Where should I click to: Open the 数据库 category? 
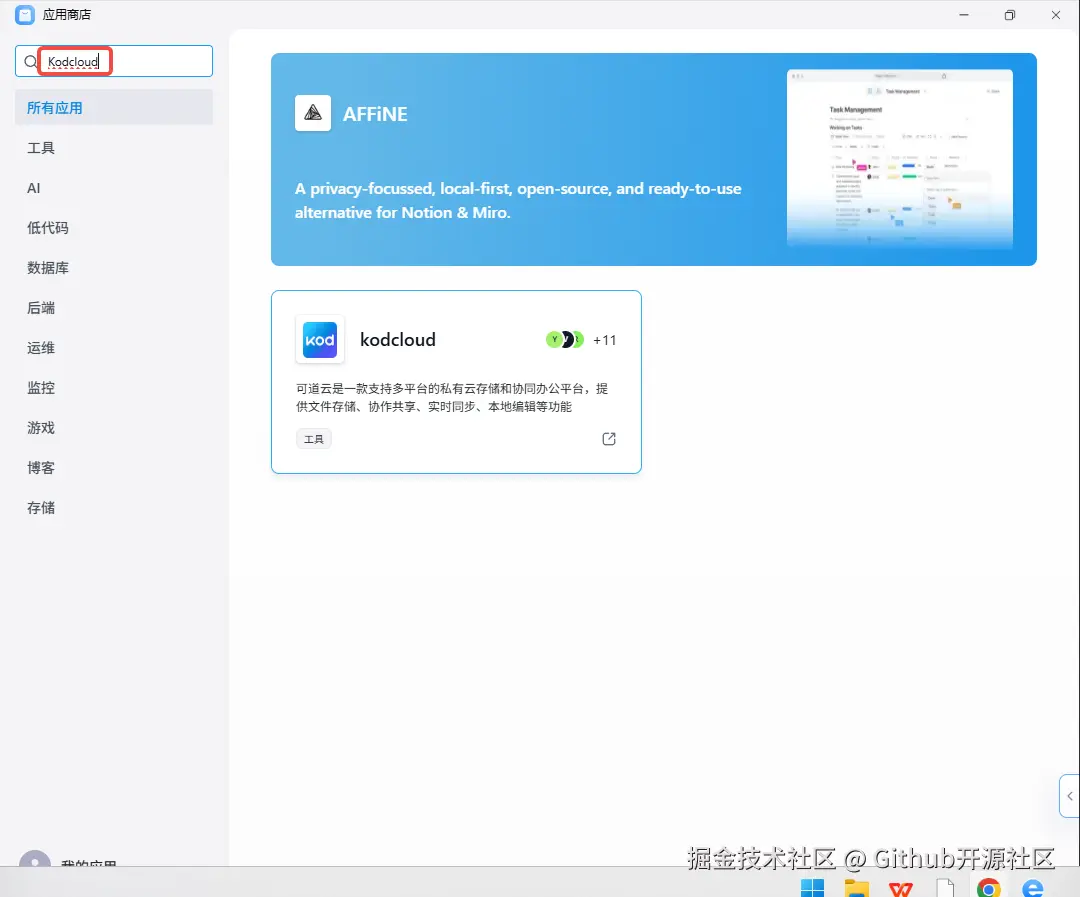(x=48, y=267)
